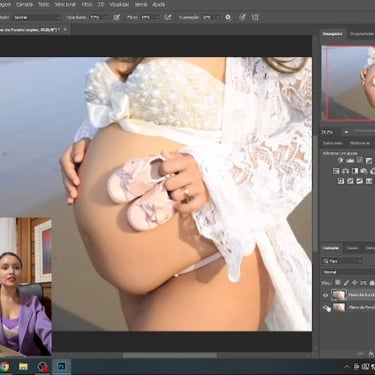375x375 pixels.
Task: Toggle airbrush build-up next to Fluxo
Action: [x=168, y=17]
